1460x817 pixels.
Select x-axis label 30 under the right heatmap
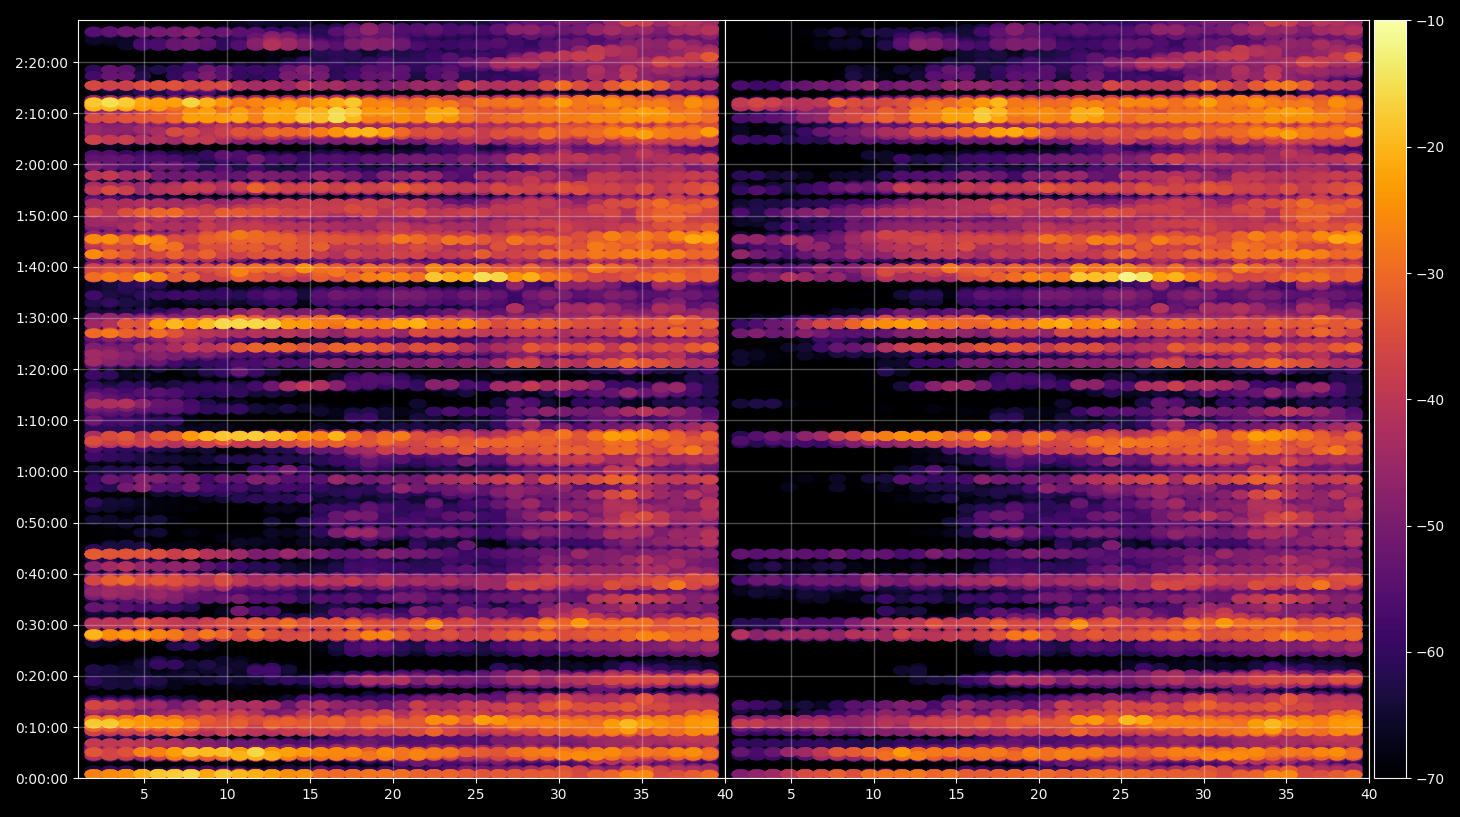(1204, 795)
